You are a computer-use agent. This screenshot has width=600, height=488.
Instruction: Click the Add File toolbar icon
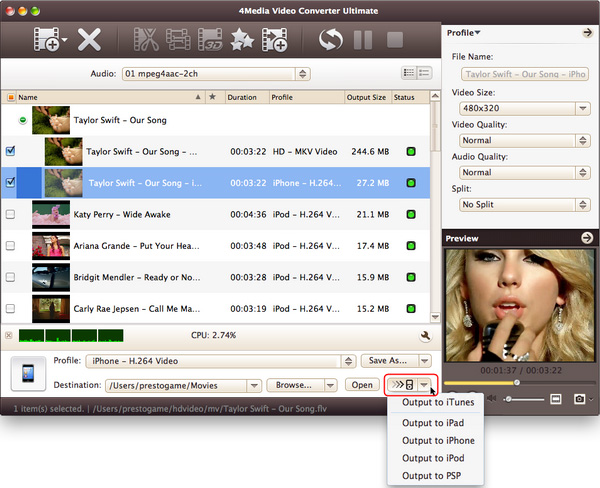coord(46,40)
